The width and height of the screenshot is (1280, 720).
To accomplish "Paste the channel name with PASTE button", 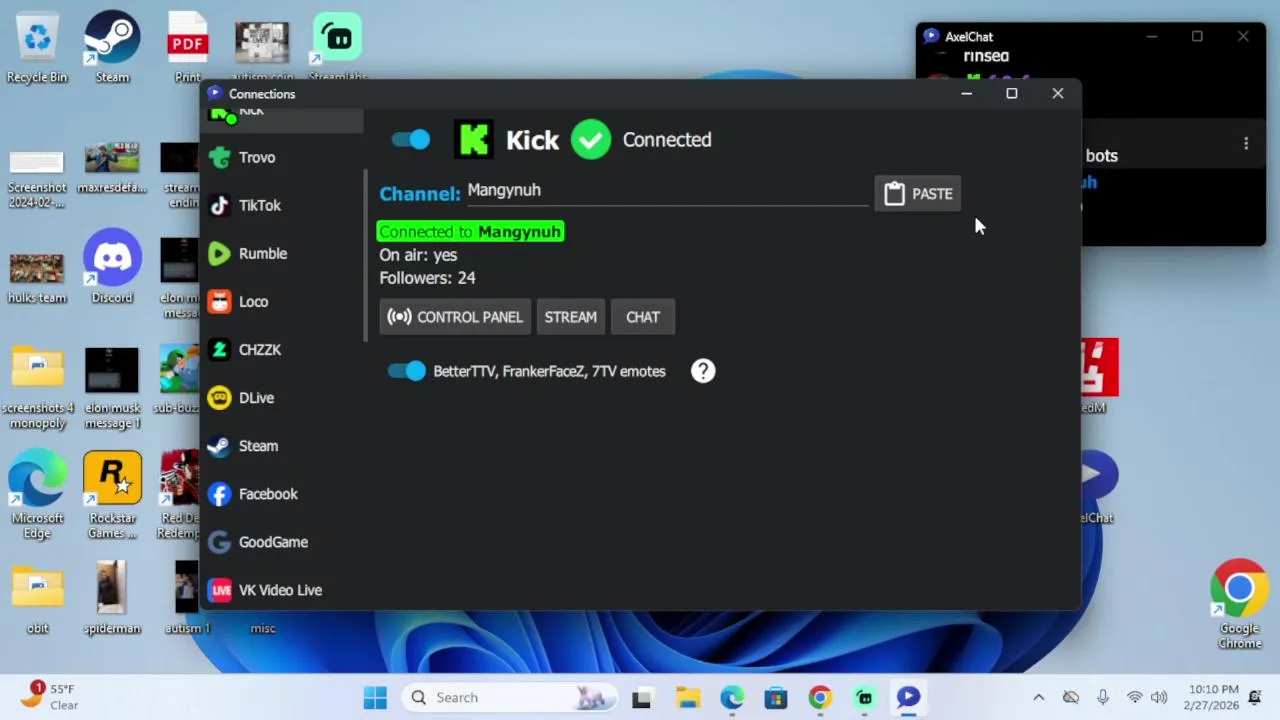I will pos(918,194).
